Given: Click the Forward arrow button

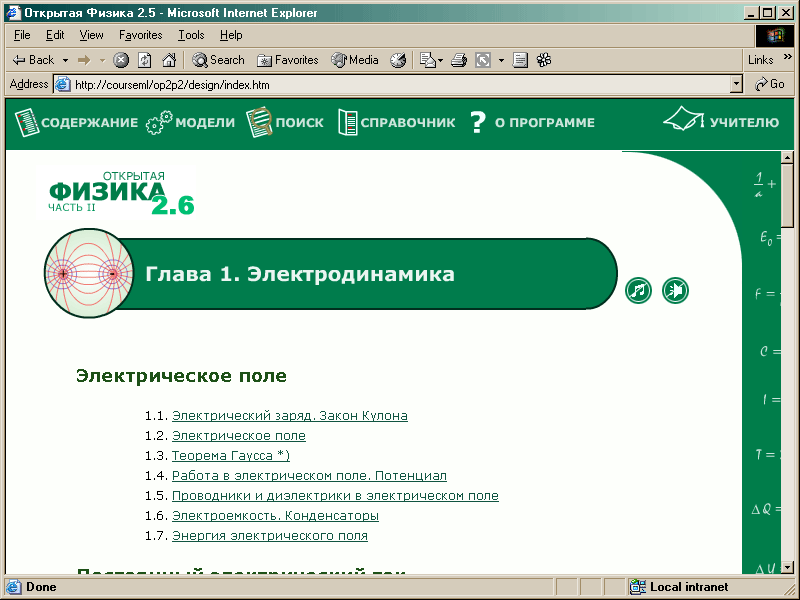Looking at the screenshot, I should (x=84, y=60).
